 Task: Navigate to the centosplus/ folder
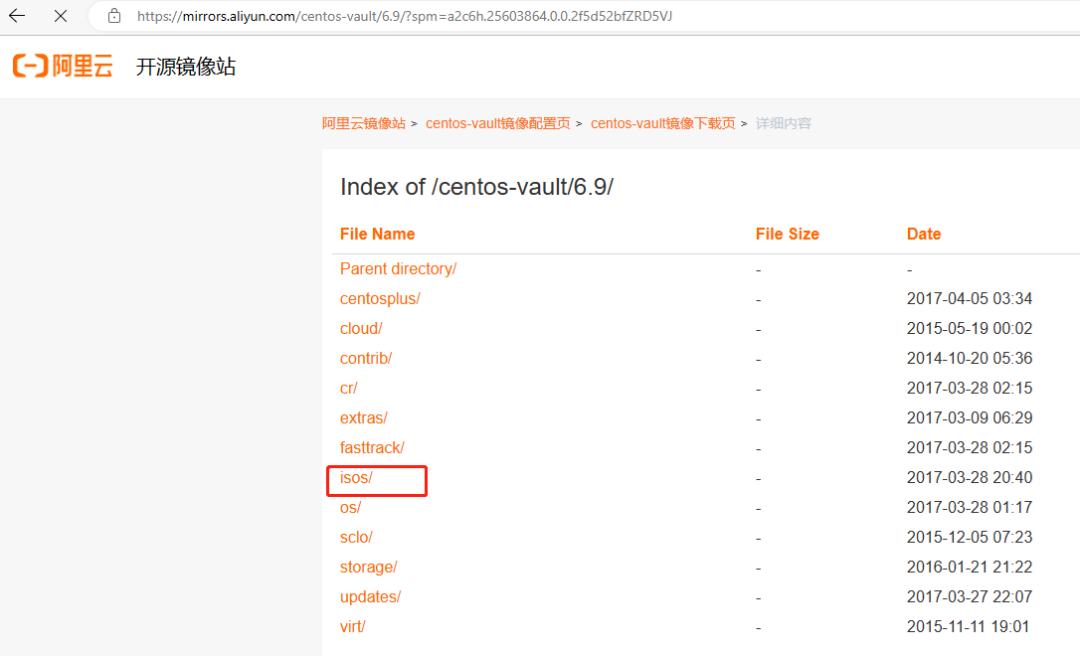[379, 298]
